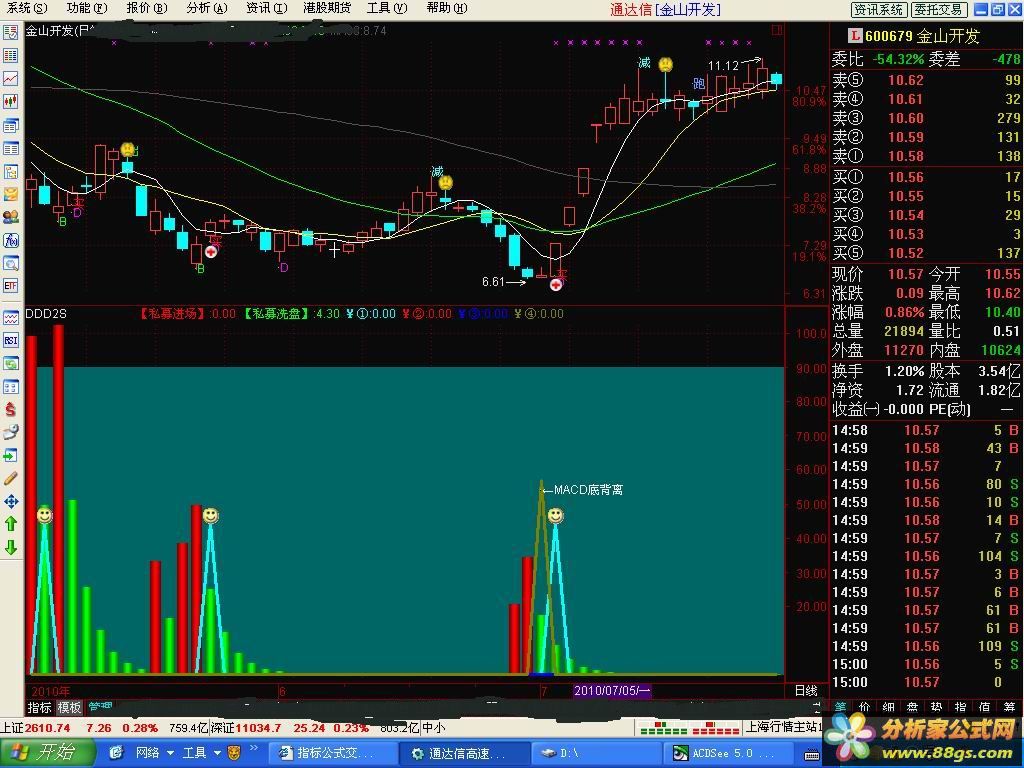Image resolution: width=1024 pixels, height=768 pixels.
Task: Expand the 网络 dropdown arrow on taskbar
Action: pos(170,753)
